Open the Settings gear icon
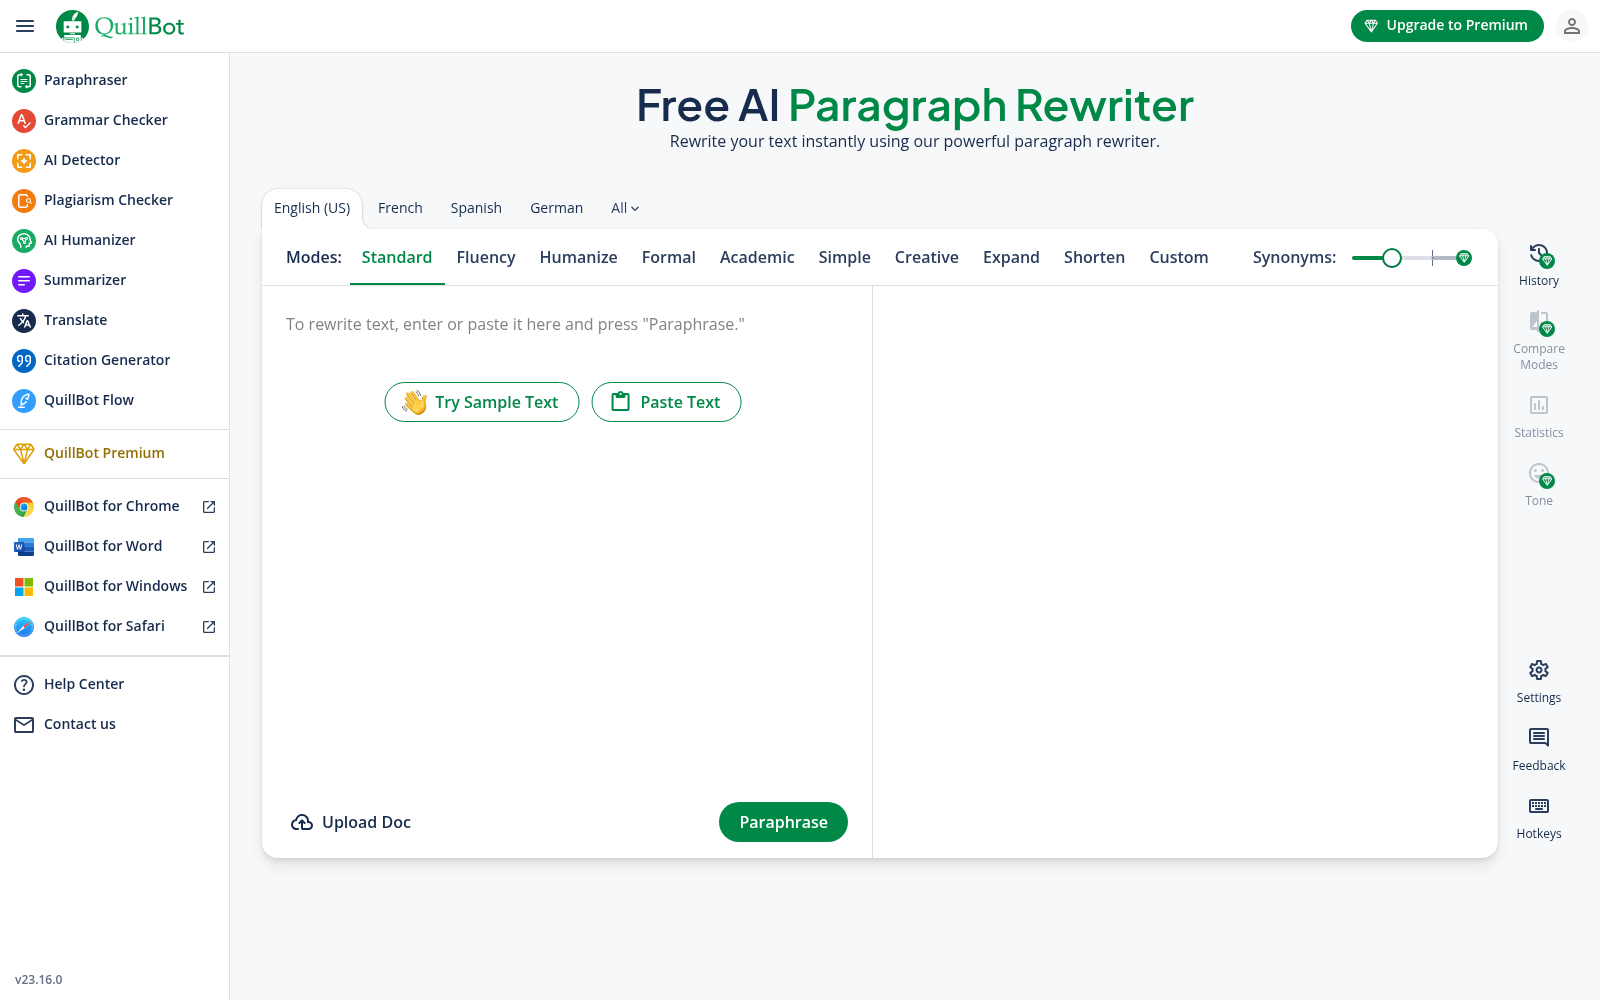 (1538, 670)
